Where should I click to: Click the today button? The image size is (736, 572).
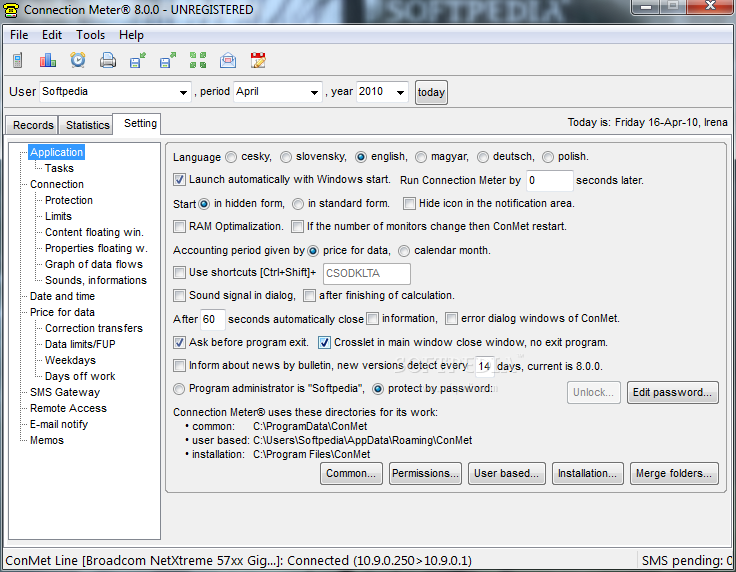[x=431, y=92]
